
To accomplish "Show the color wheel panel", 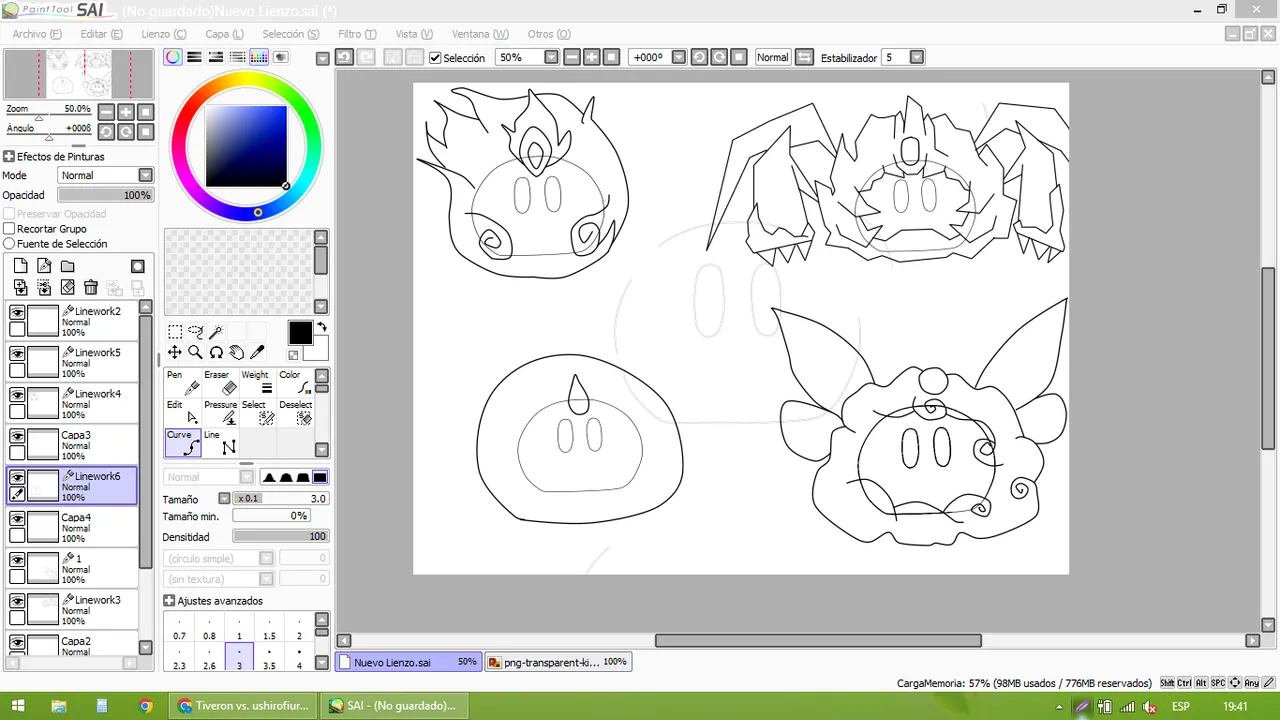I will [x=173, y=57].
